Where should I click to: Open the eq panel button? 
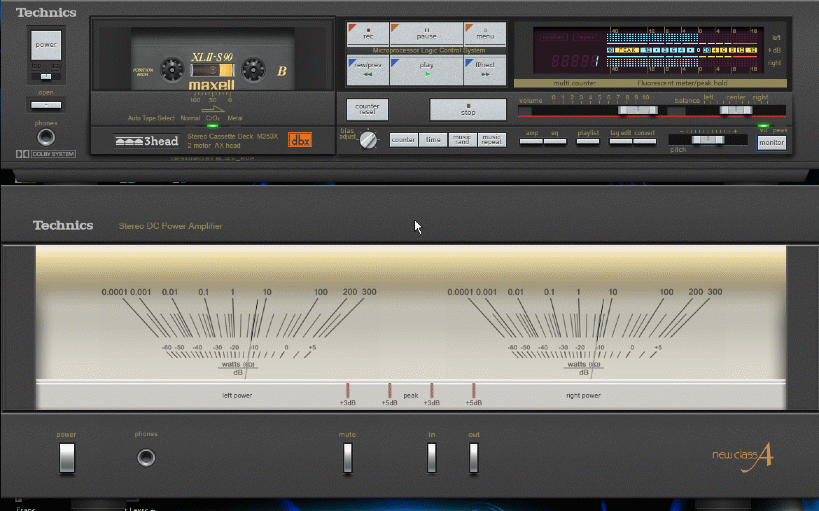[555, 141]
